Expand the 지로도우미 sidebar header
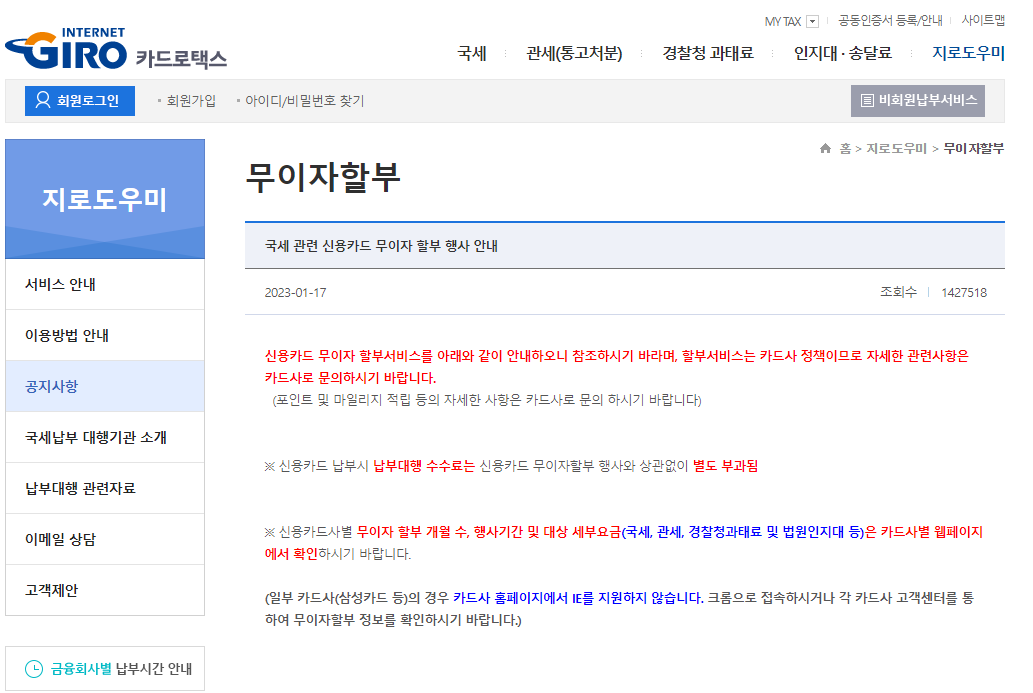The image size is (1033, 693). [105, 198]
